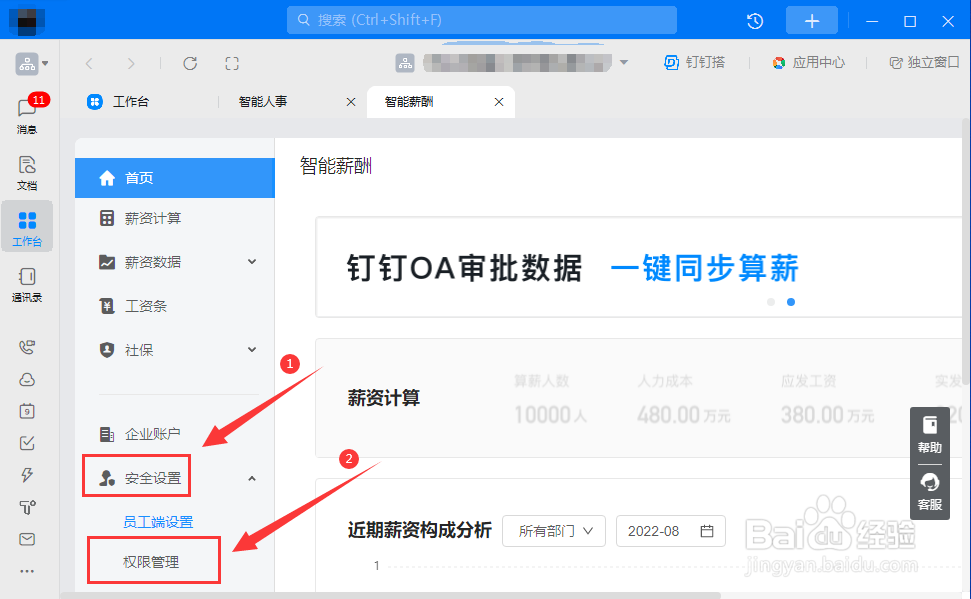Image resolution: width=971 pixels, height=599 pixels.
Task: Open the 权限管理 submenu item
Action: (151, 562)
